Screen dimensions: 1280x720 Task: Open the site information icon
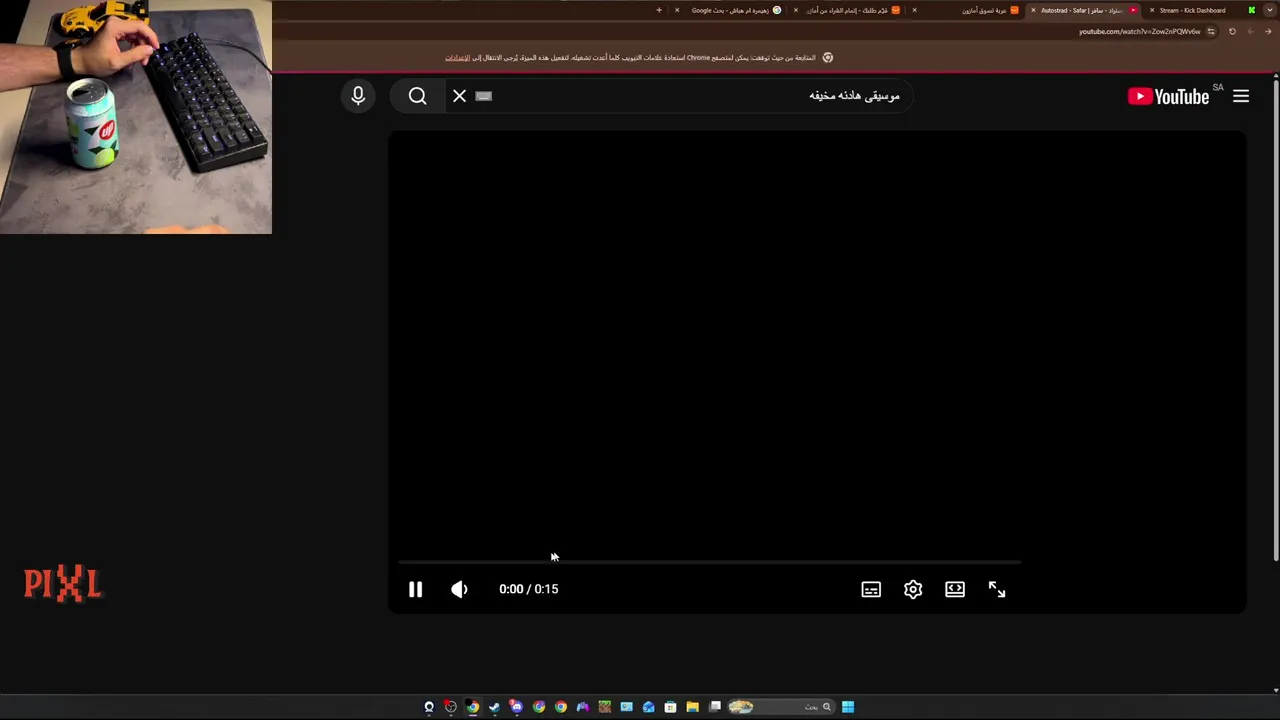(1211, 31)
